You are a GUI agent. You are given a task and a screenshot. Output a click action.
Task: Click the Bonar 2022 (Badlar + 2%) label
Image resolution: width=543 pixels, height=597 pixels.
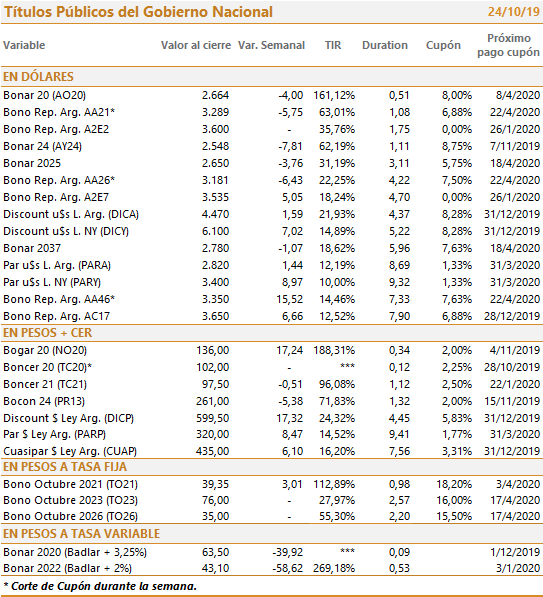coord(67,568)
